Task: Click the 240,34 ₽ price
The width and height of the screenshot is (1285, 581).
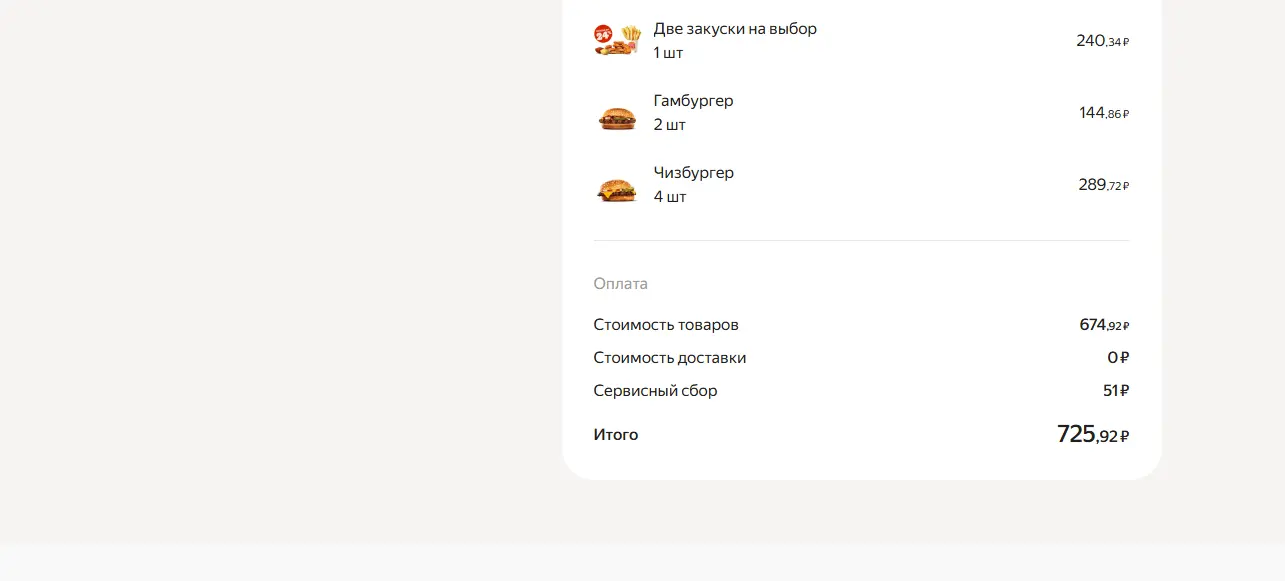Action: pos(1102,41)
